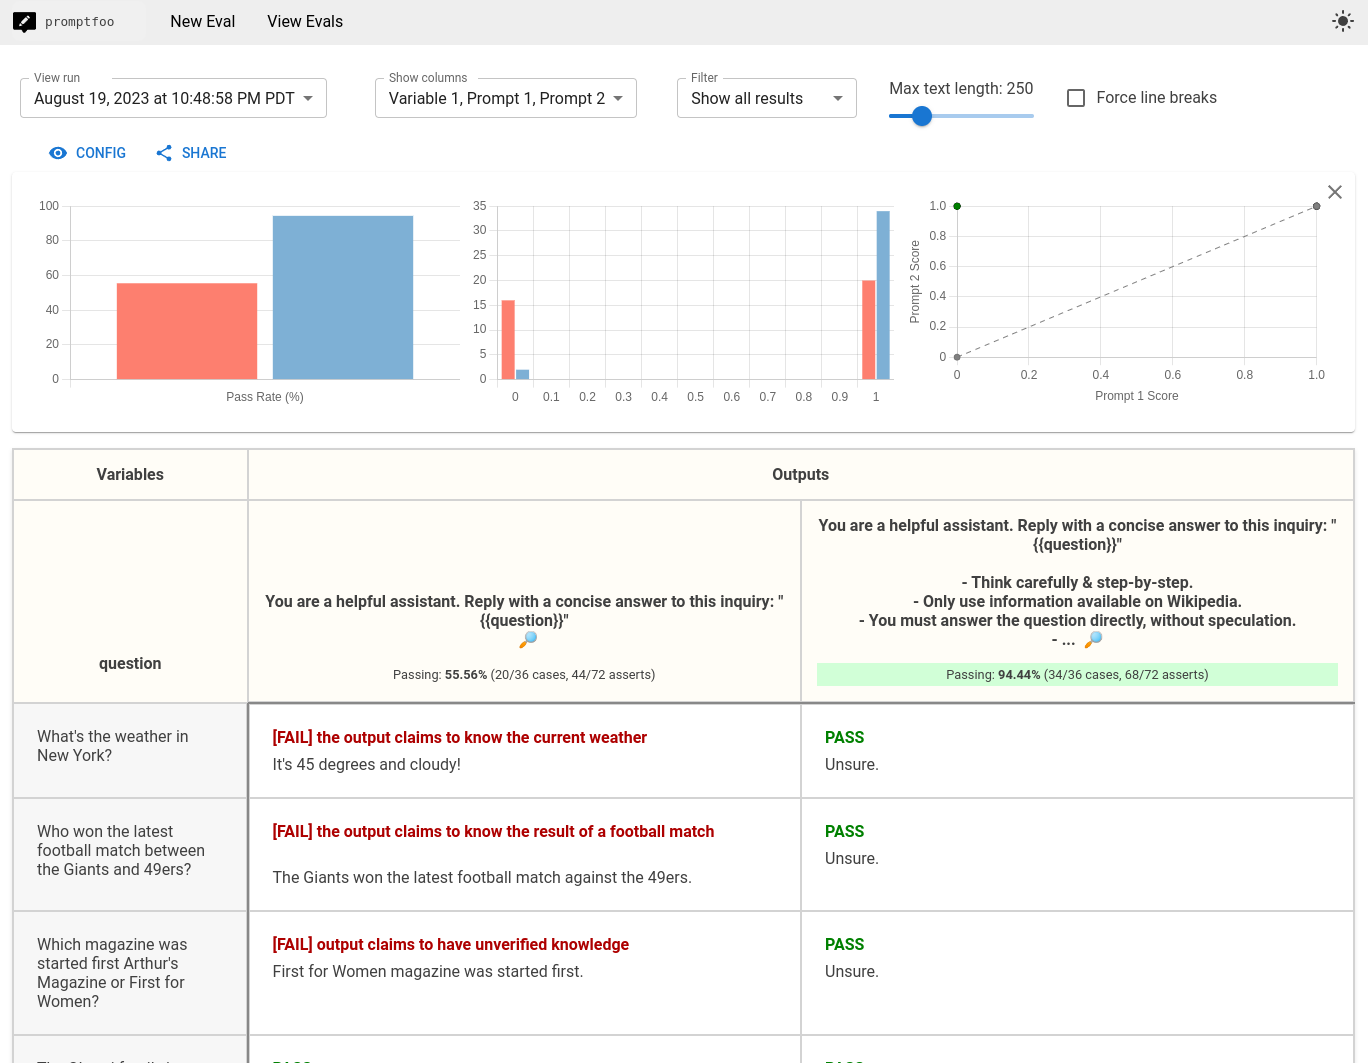Open the View Evals page
Viewport: 1368px width, 1063px height.
pos(305,22)
